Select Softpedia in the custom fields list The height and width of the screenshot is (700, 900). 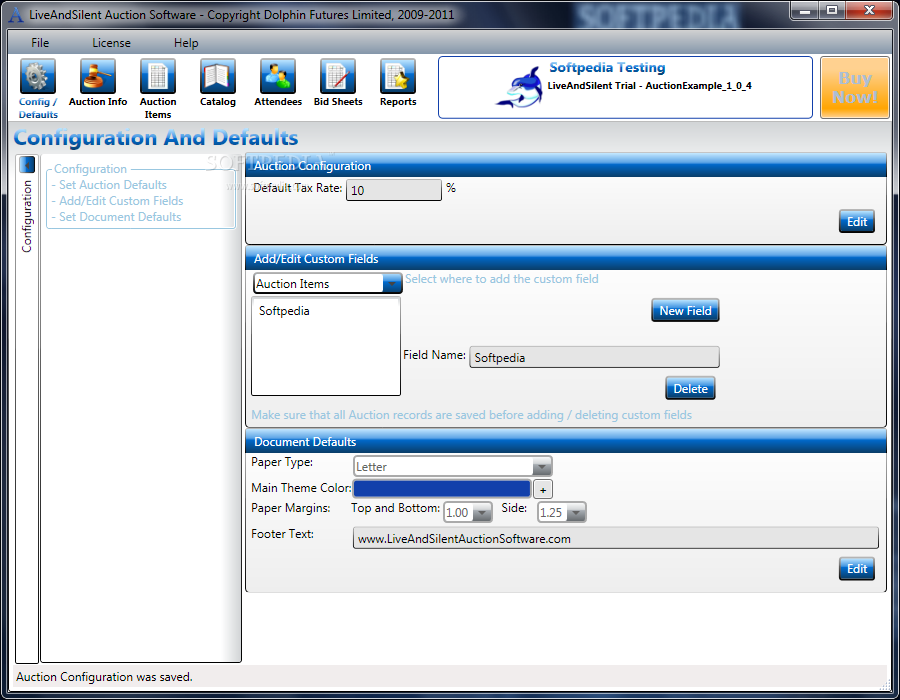[284, 311]
